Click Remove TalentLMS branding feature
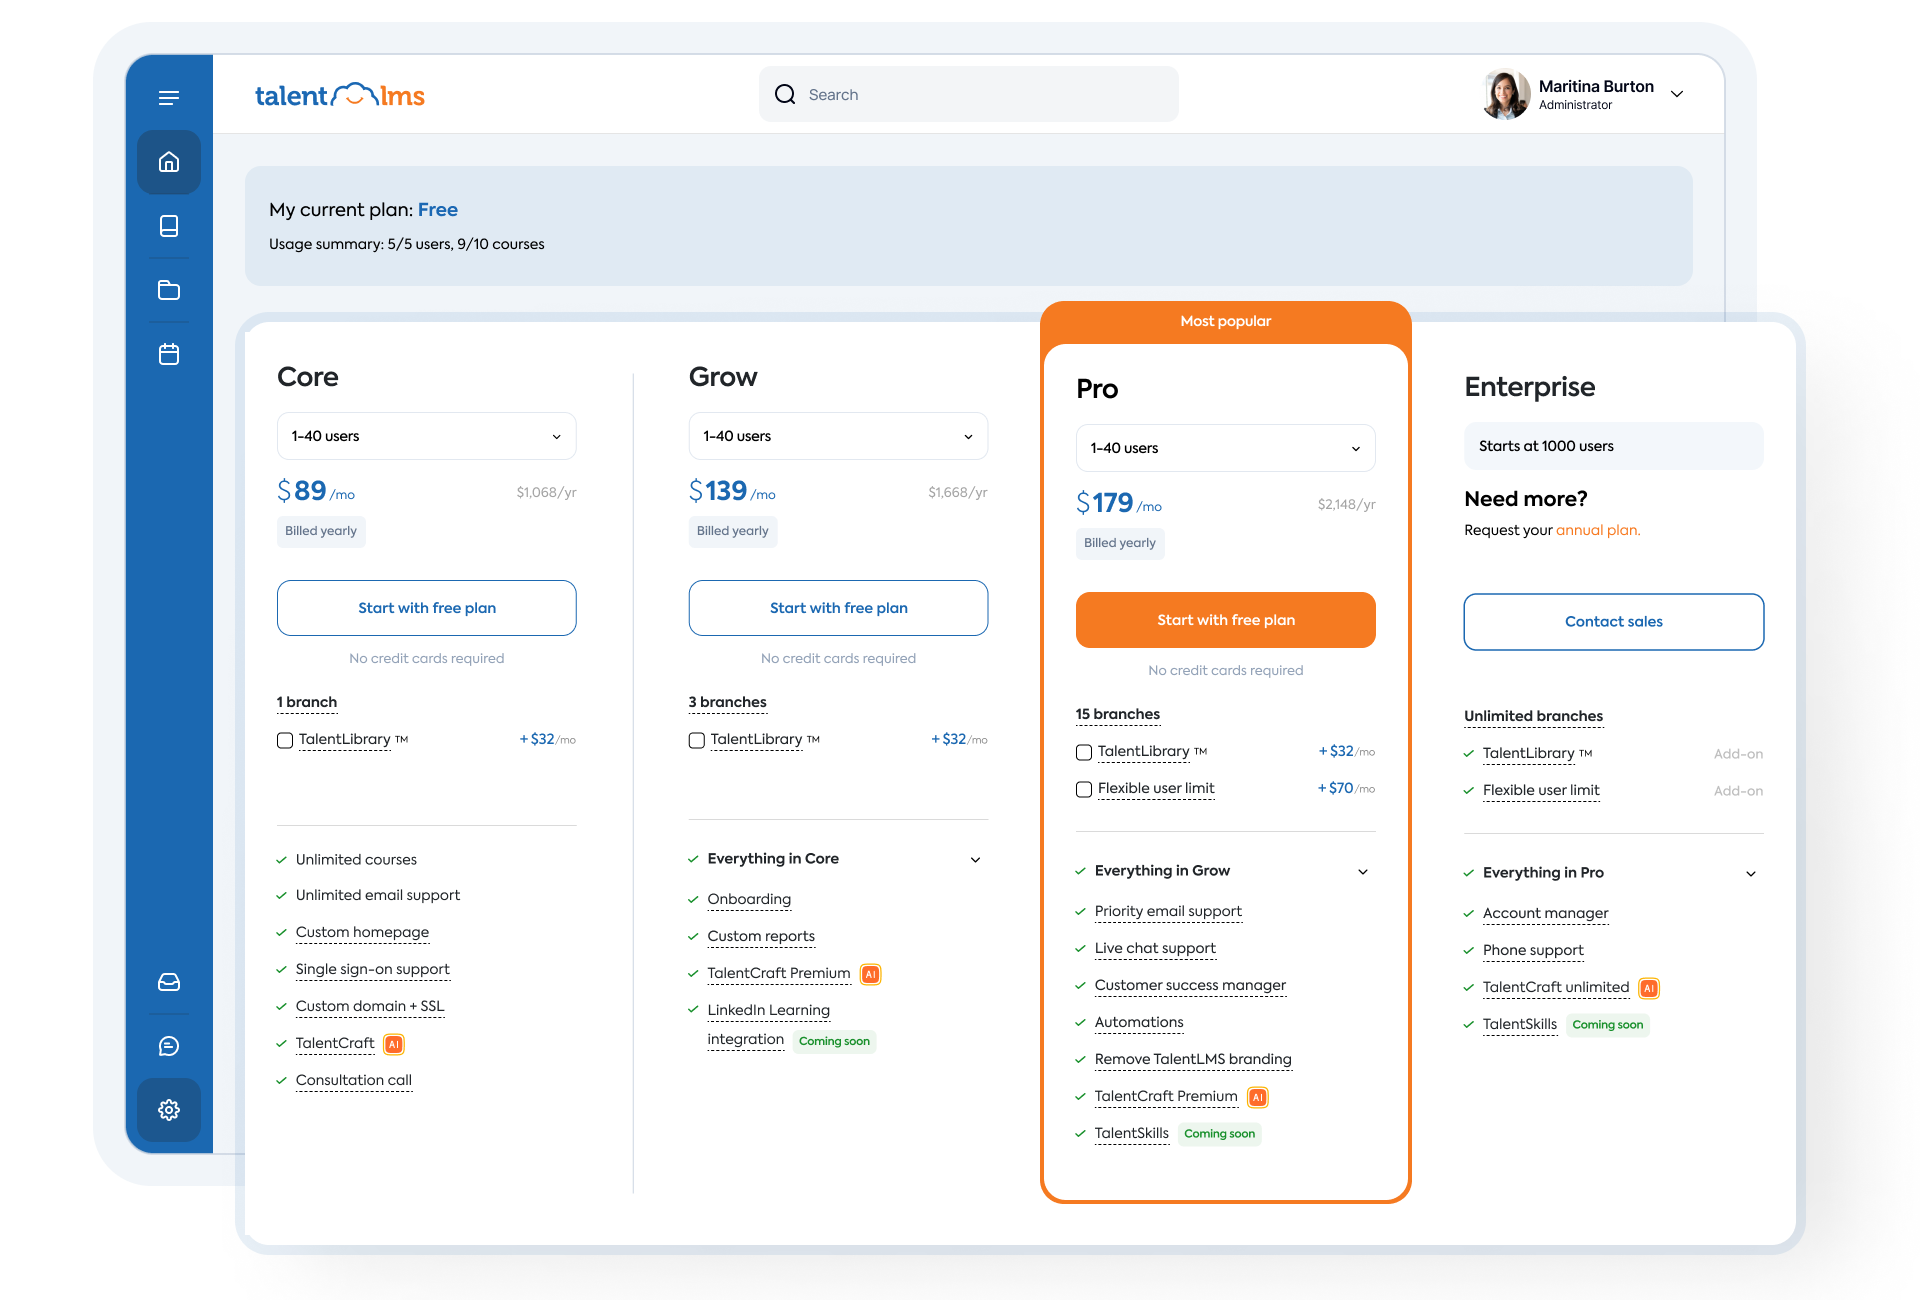 coord(1193,1059)
